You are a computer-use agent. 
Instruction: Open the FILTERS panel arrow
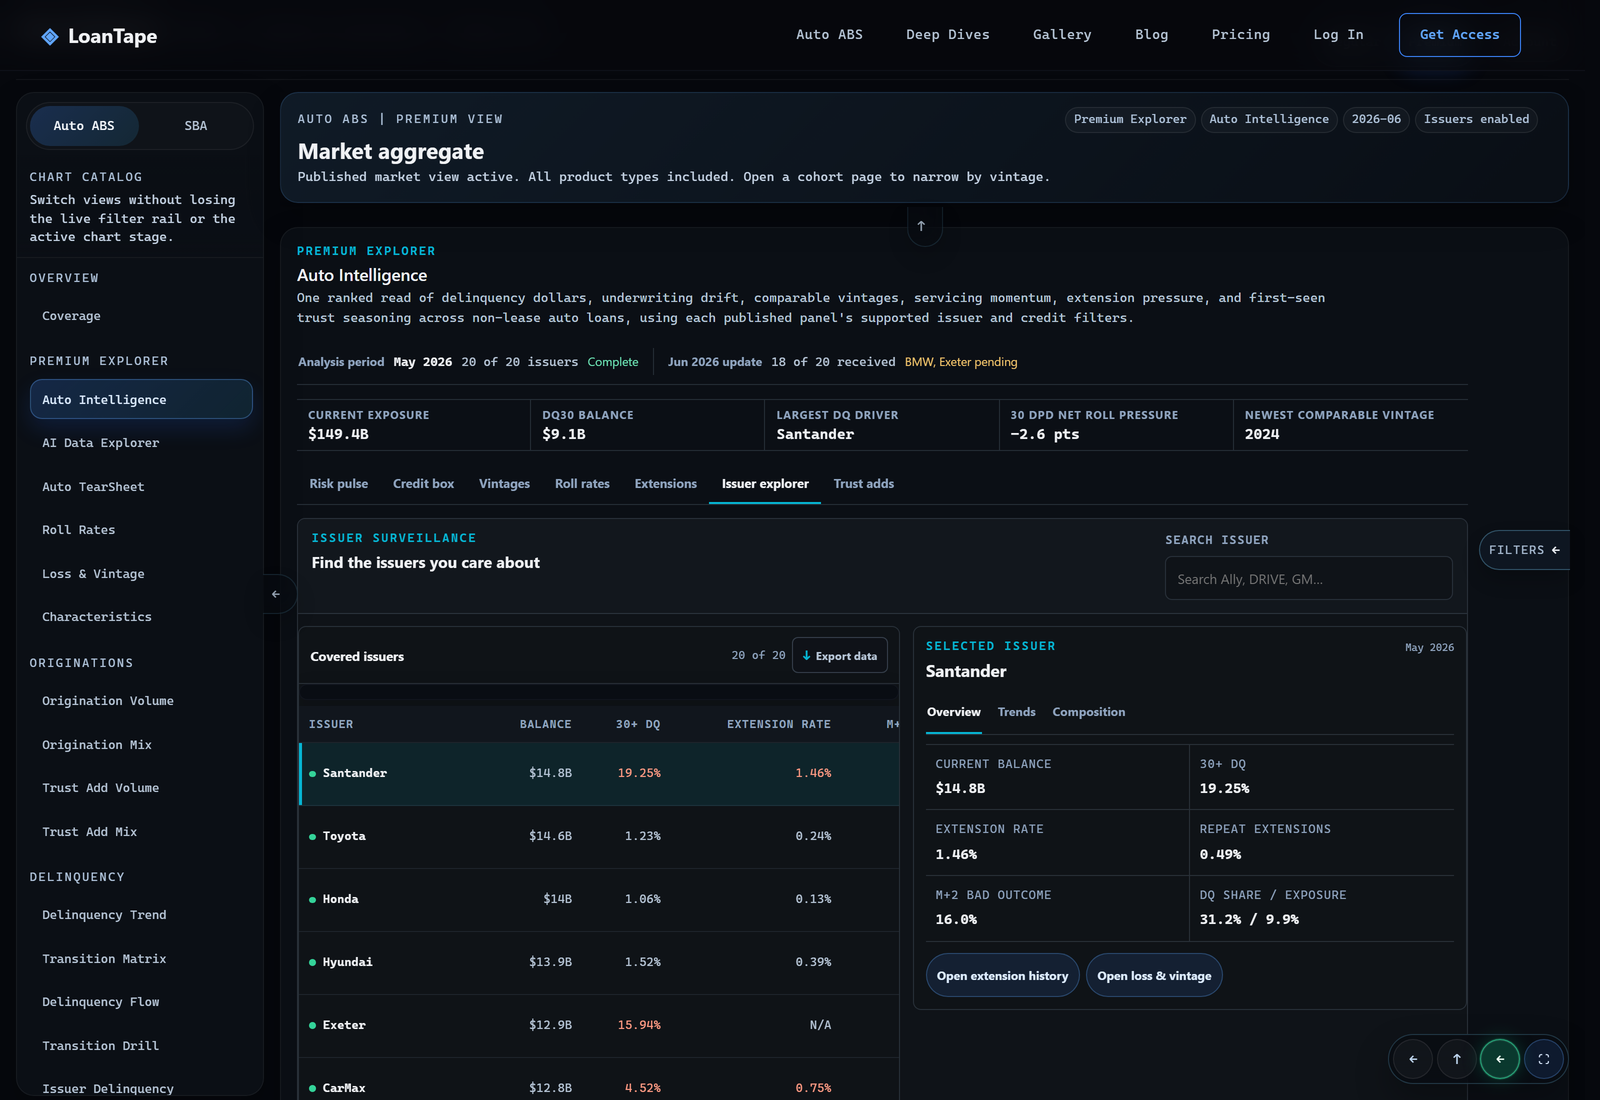(x=1524, y=550)
